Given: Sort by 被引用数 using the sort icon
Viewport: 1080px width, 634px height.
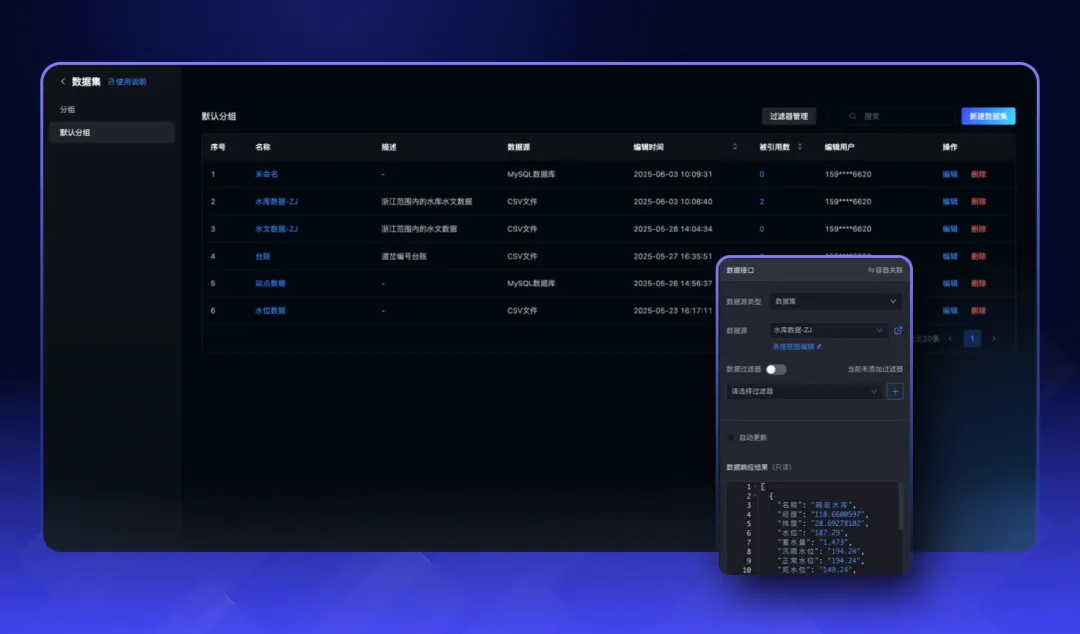Looking at the screenshot, I should 806,147.
